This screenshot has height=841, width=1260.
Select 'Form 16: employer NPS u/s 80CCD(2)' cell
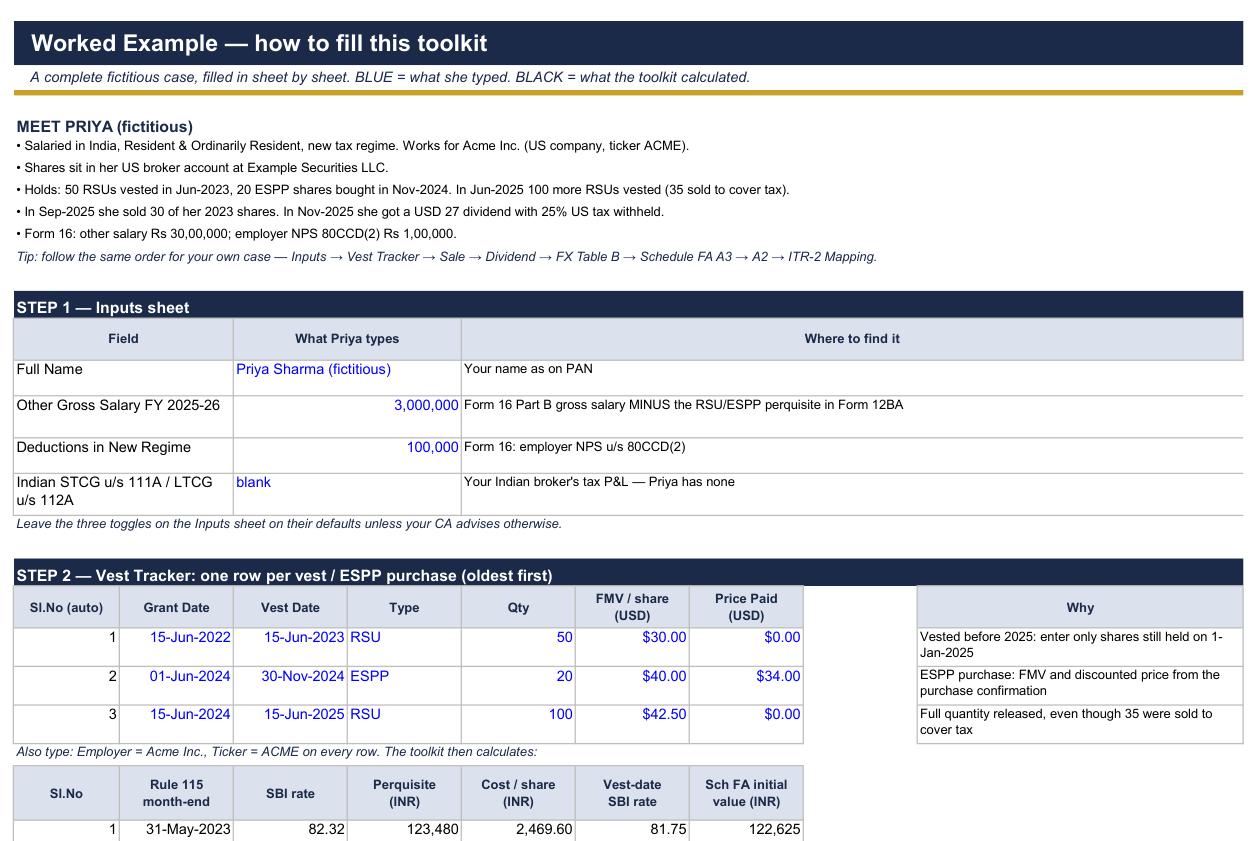click(852, 456)
